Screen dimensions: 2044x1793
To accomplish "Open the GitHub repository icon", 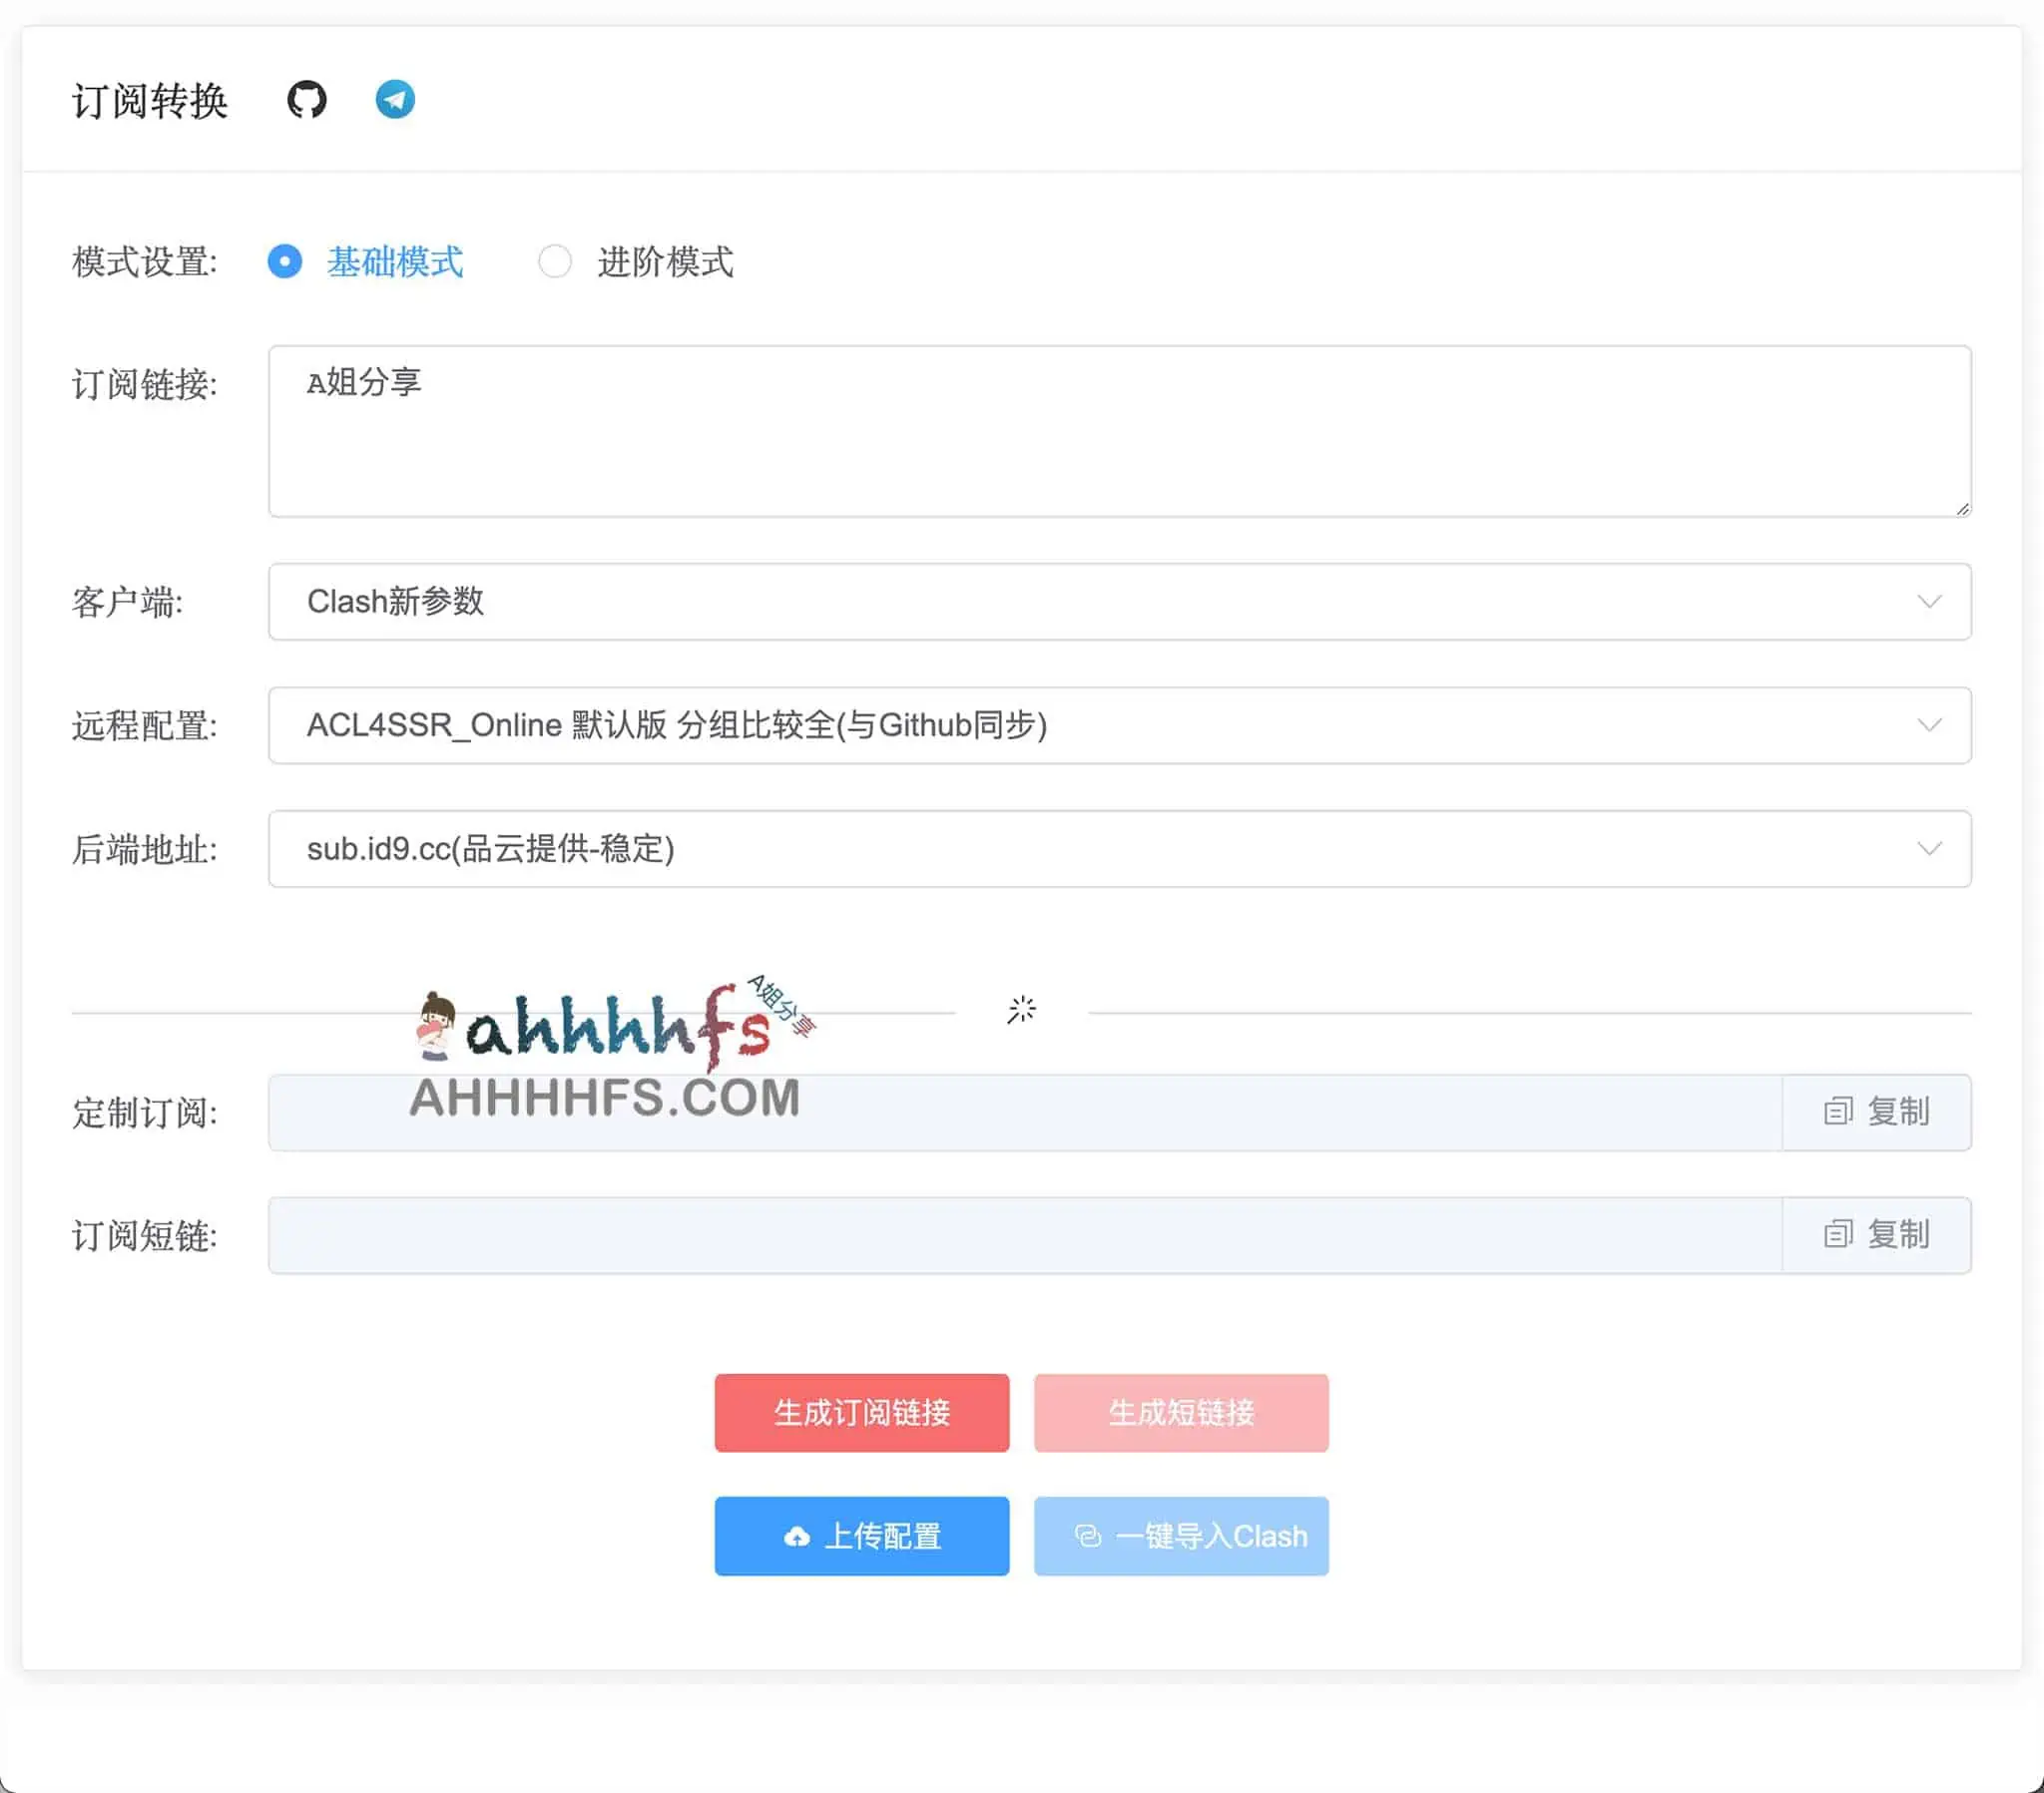I will point(308,99).
